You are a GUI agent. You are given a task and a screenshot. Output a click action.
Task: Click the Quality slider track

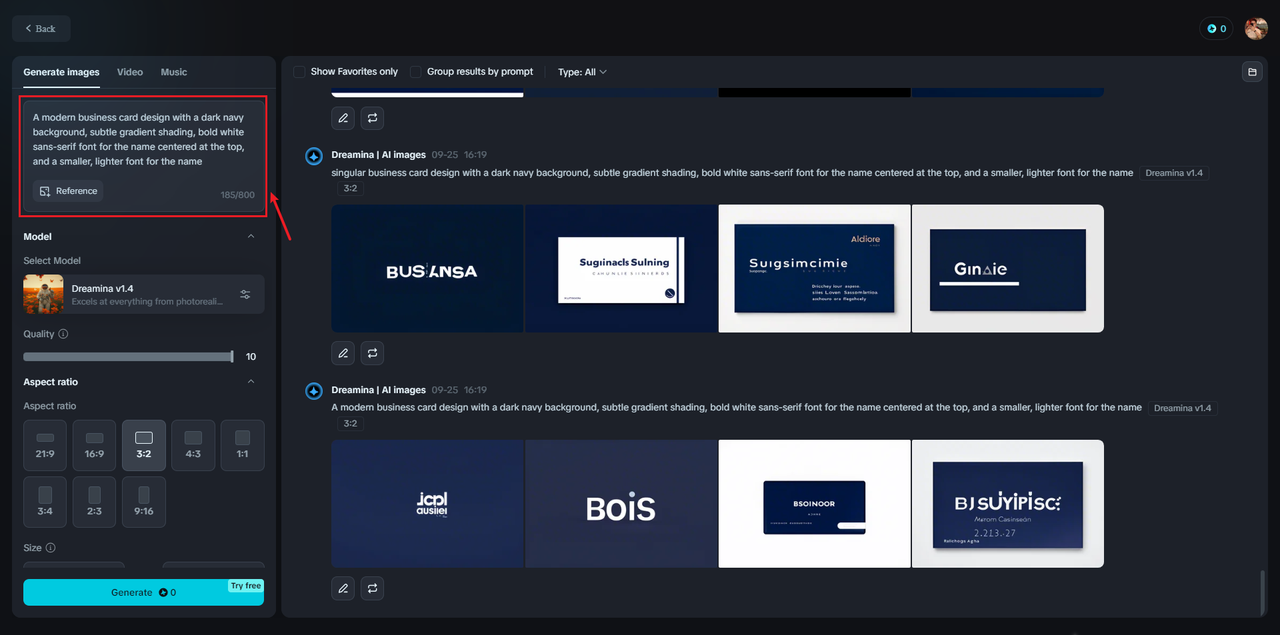(x=128, y=356)
